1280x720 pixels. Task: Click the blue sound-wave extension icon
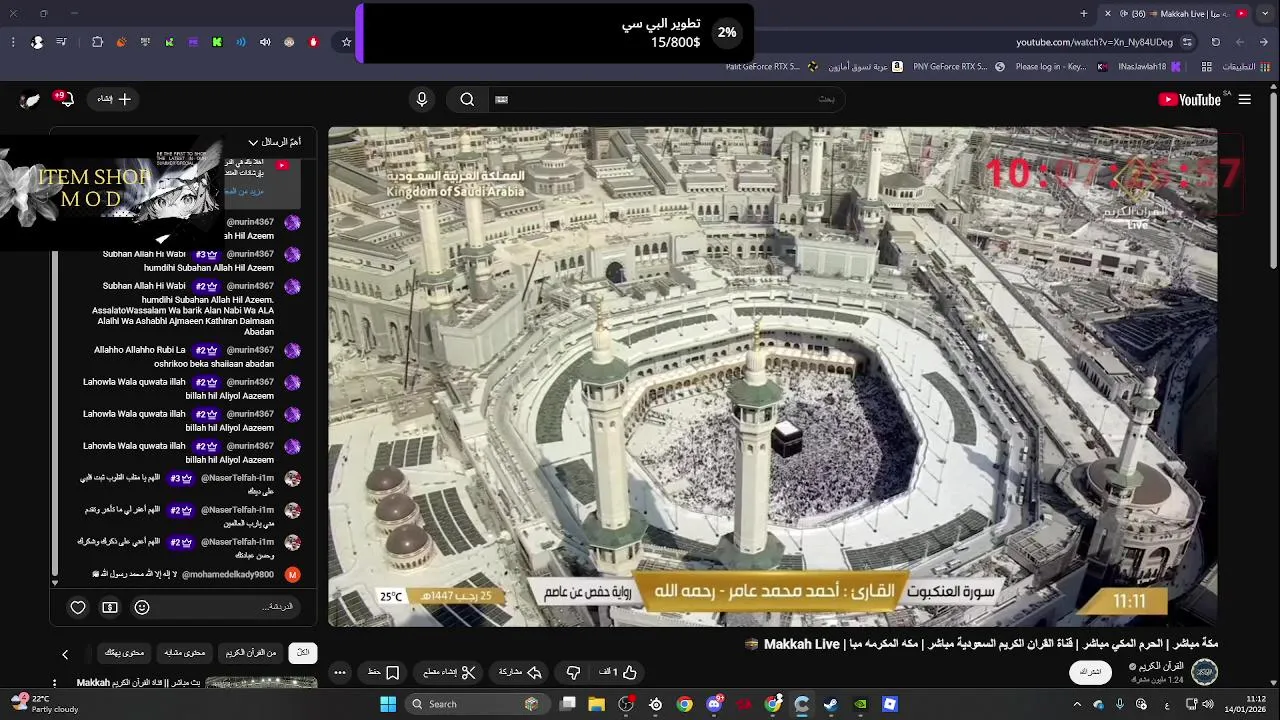tap(241, 42)
